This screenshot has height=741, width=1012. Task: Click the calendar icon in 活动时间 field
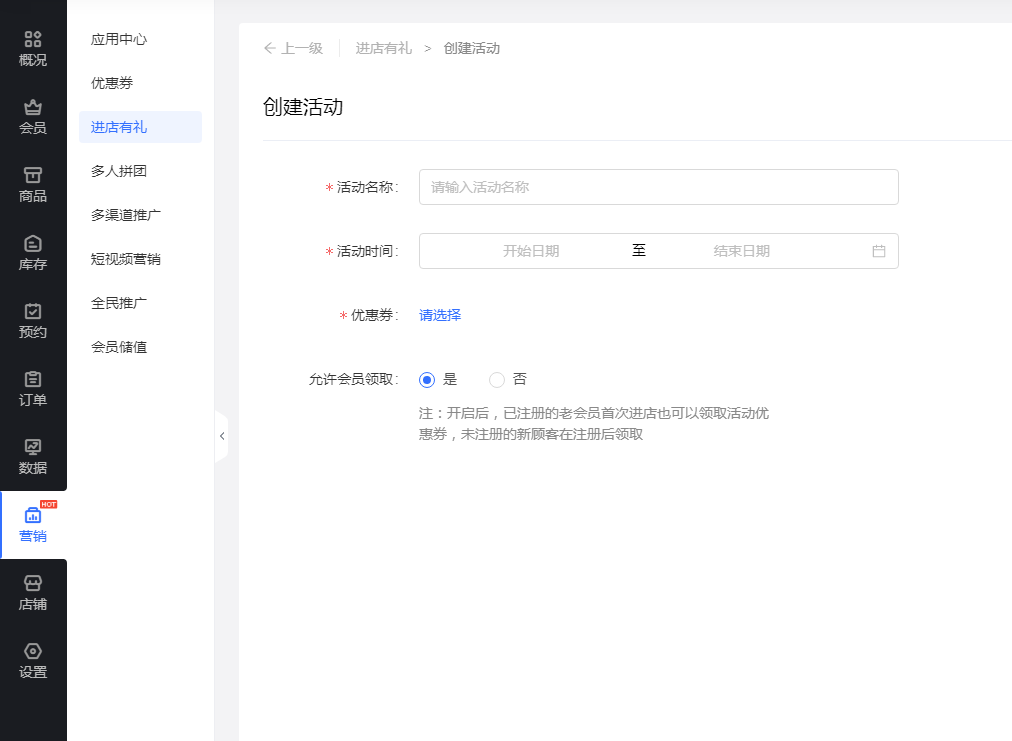(878, 251)
